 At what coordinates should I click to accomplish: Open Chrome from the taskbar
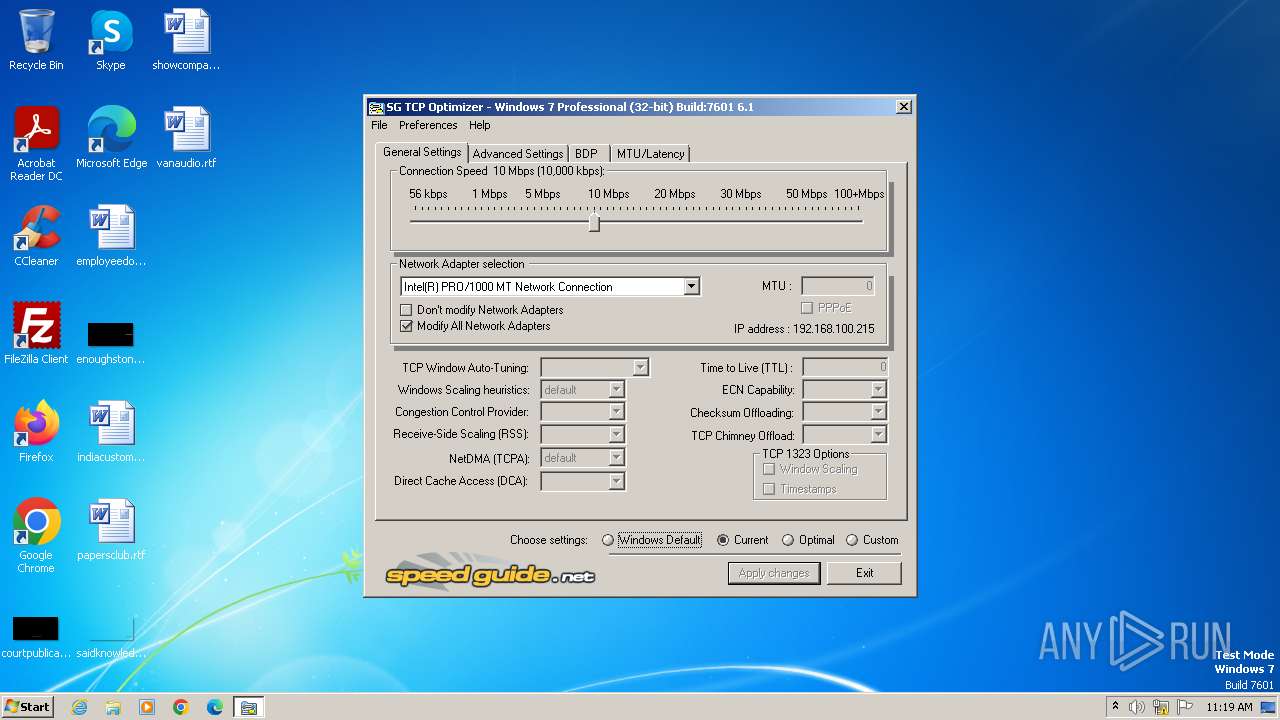pos(181,707)
